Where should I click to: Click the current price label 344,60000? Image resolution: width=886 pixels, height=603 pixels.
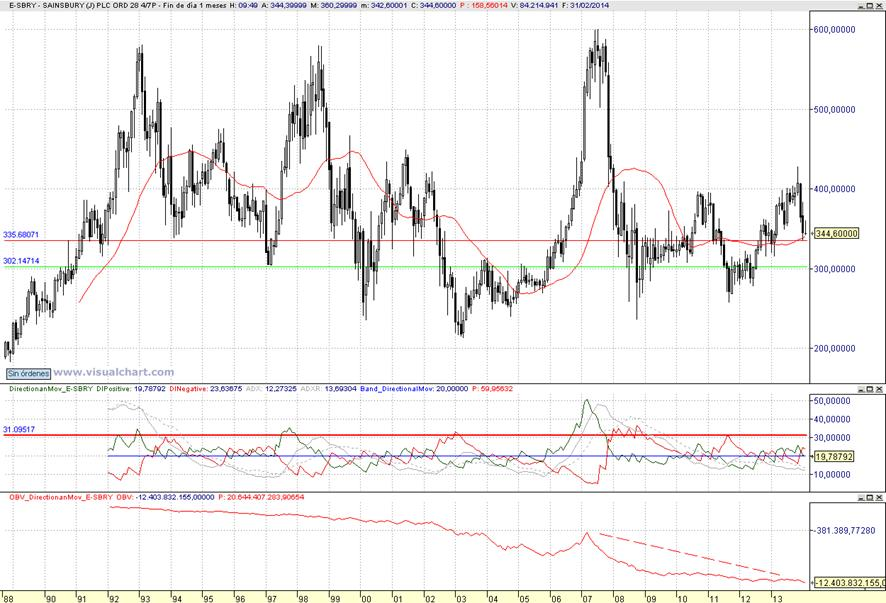point(836,233)
